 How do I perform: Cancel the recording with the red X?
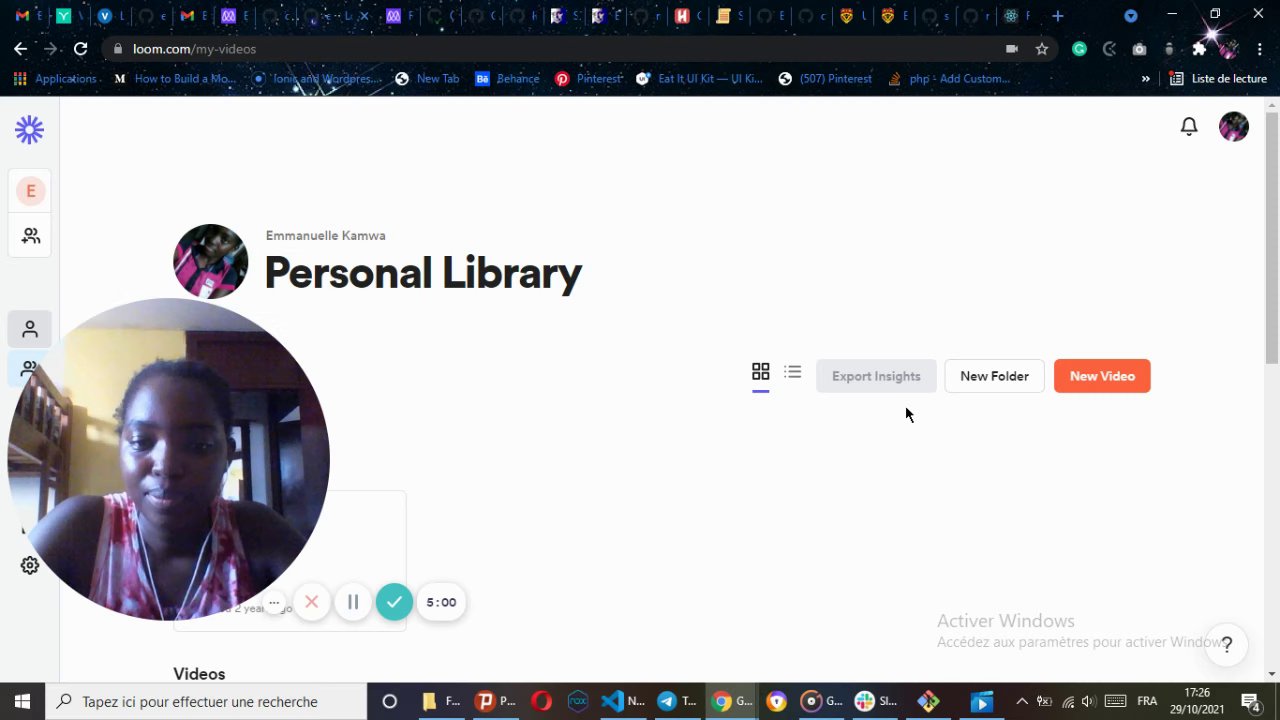click(312, 602)
